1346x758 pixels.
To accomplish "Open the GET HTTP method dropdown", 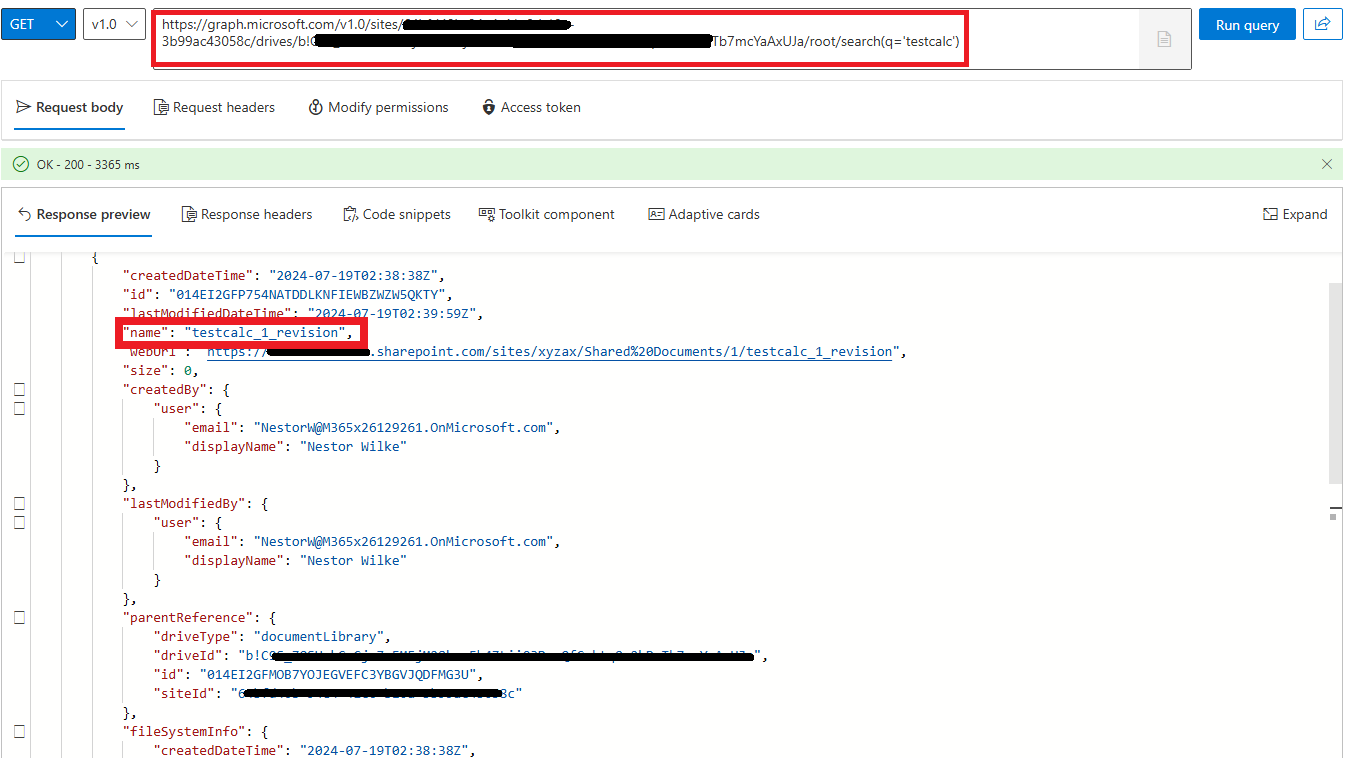I will tap(38, 24).
